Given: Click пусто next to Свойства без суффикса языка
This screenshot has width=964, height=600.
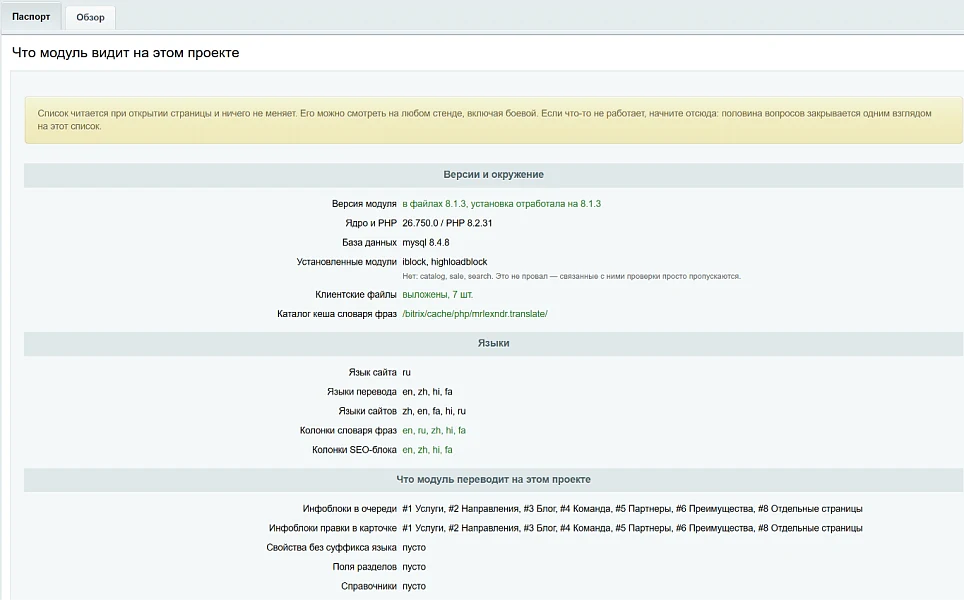Looking at the screenshot, I should (414, 548).
